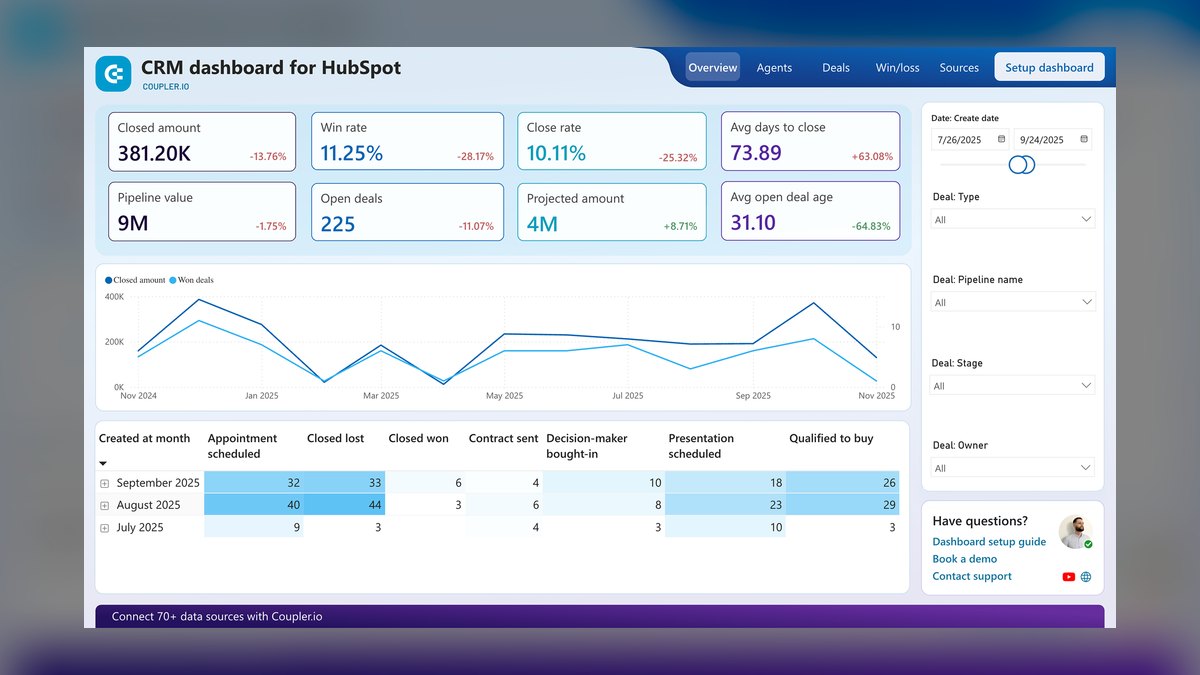This screenshot has height=675, width=1200.
Task: Open the website globe icon
Action: click(x=1086, y=577)
